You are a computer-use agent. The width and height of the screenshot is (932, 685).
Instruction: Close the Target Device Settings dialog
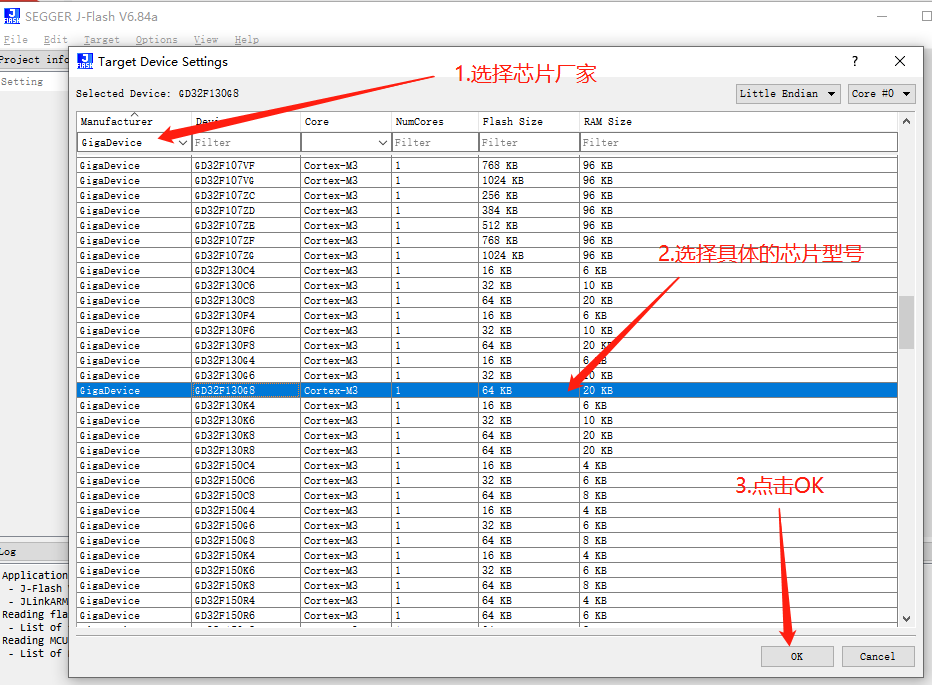point(900,61)
